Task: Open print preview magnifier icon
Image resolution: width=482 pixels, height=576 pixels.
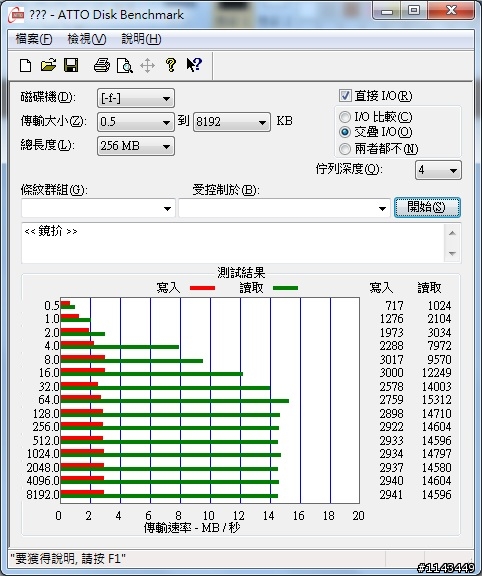Action: coord(124,66)
